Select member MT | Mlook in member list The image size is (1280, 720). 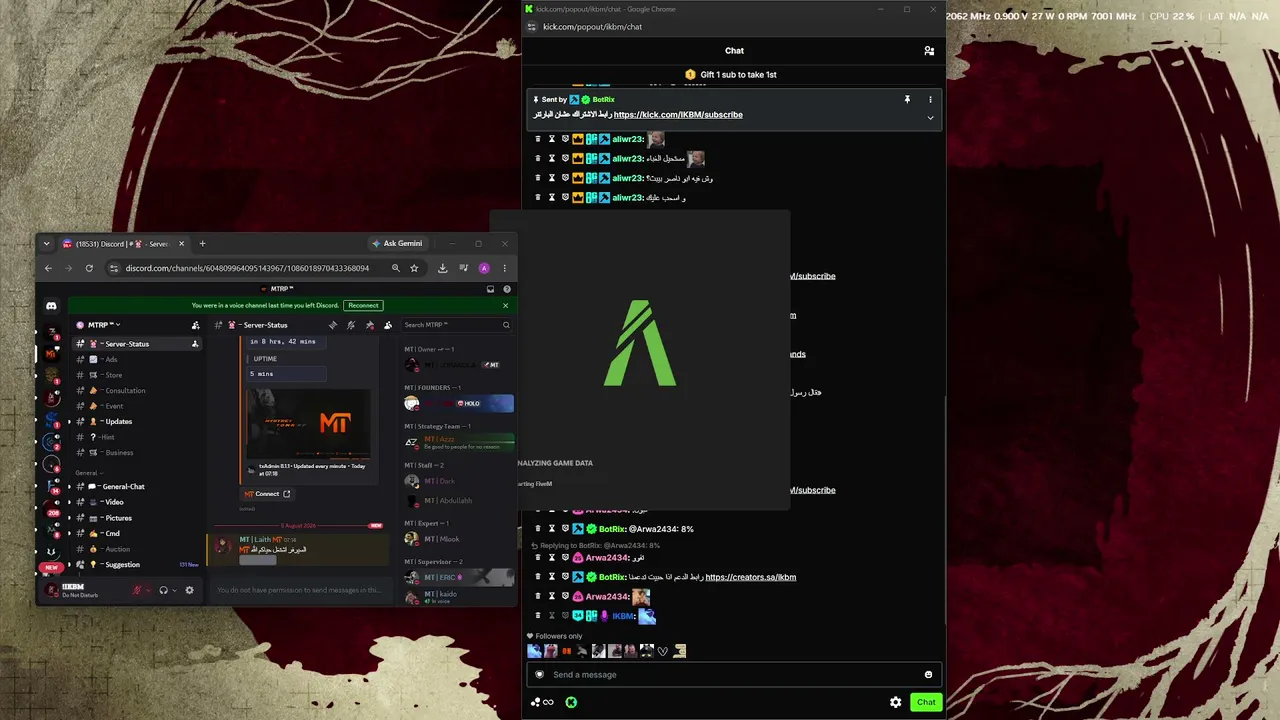coord(458,539)
